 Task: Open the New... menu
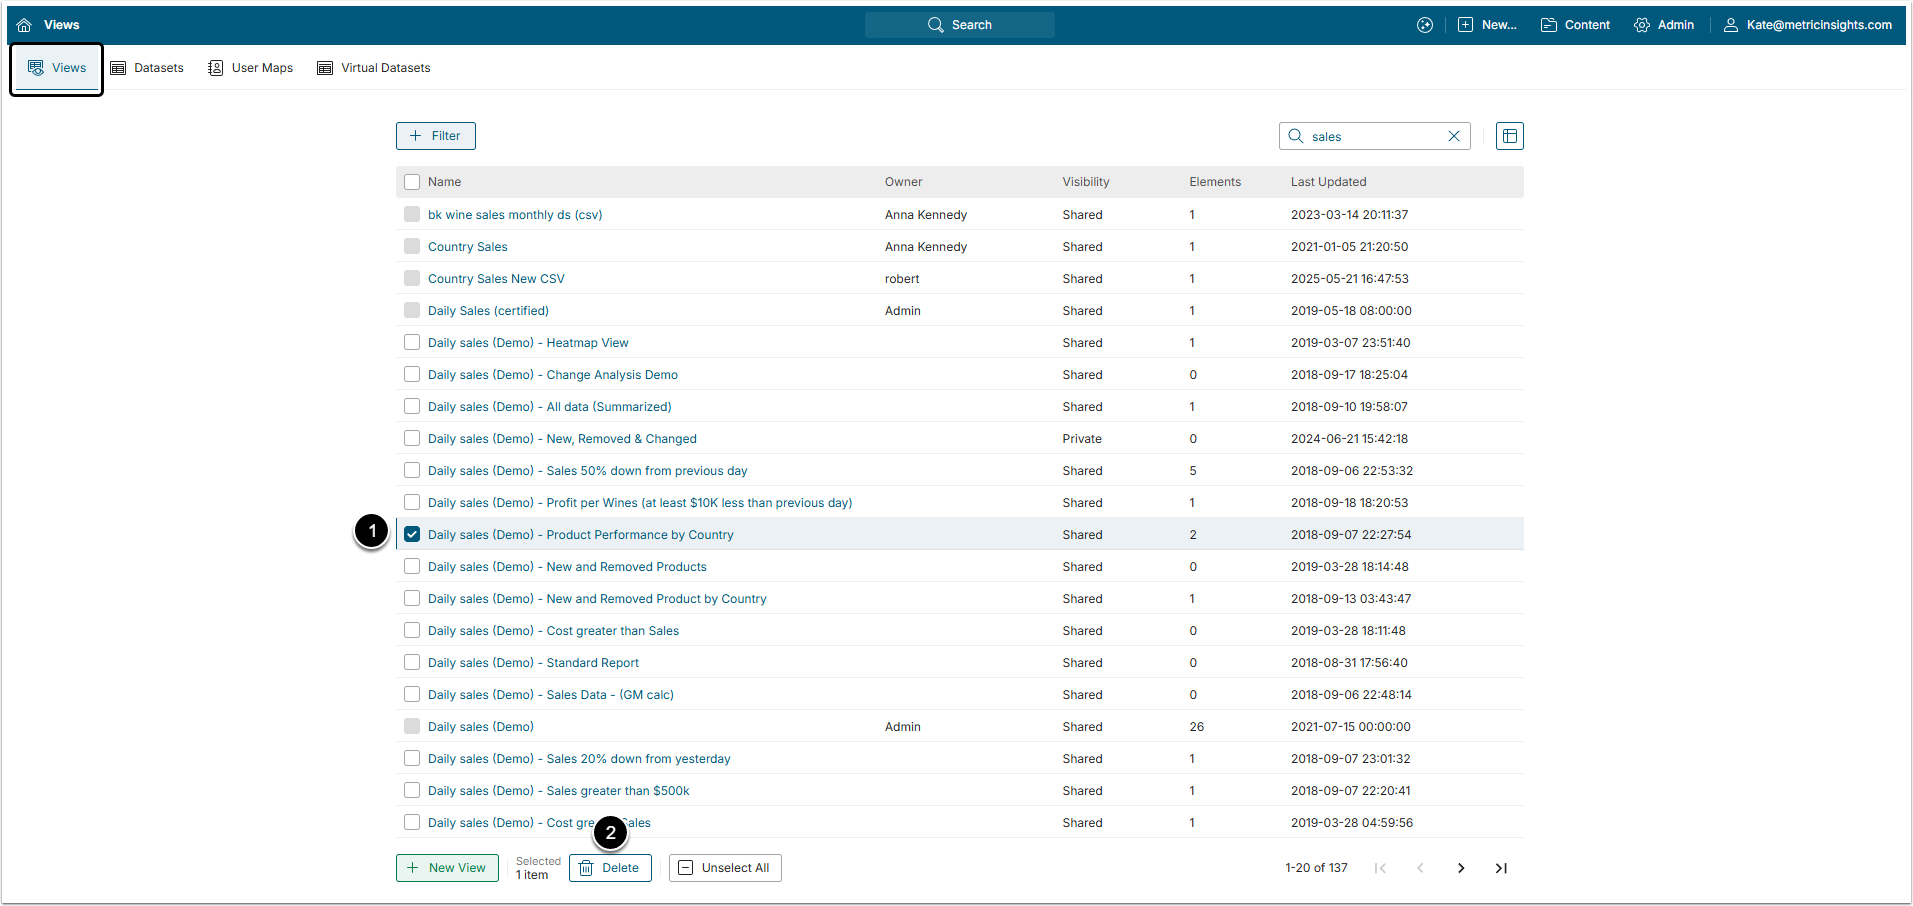click(x=1487, y=25)
